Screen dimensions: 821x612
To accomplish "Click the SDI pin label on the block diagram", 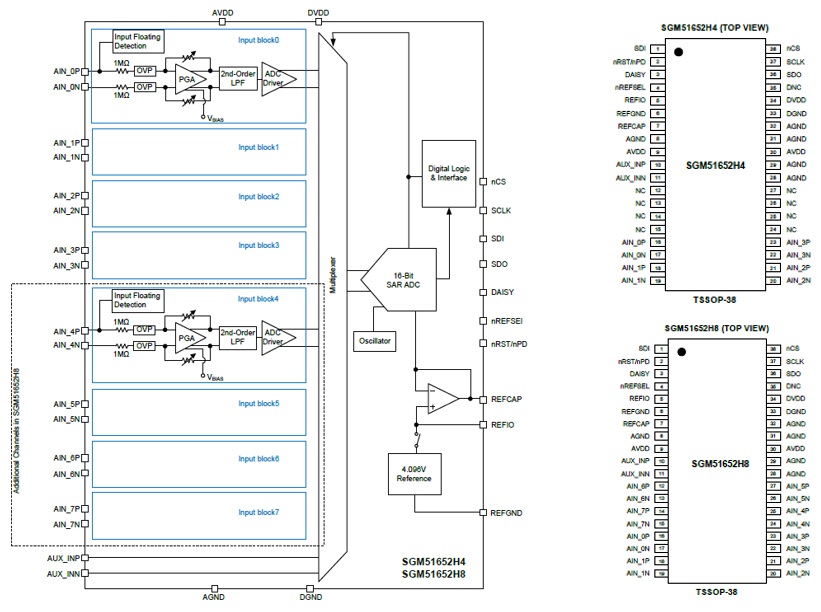I will [497, 239].
